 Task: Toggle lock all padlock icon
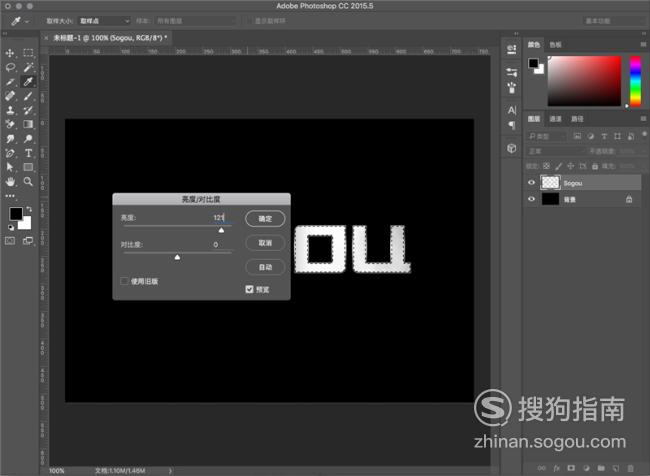pyautogui.click(x=595, y=166)
